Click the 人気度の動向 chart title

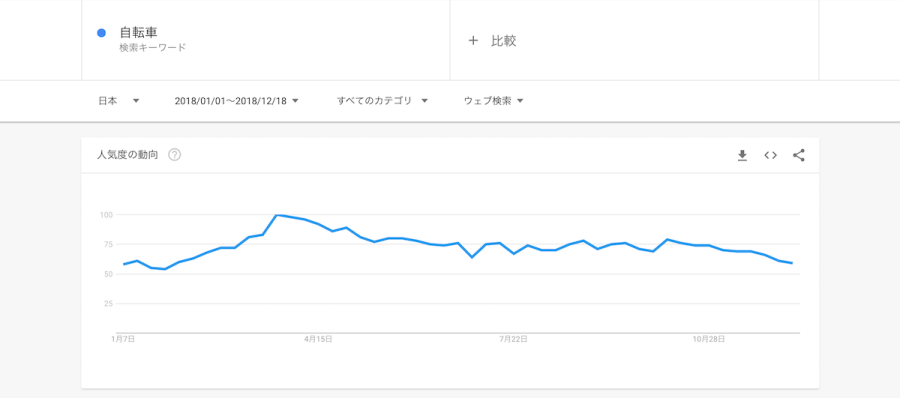127,155
